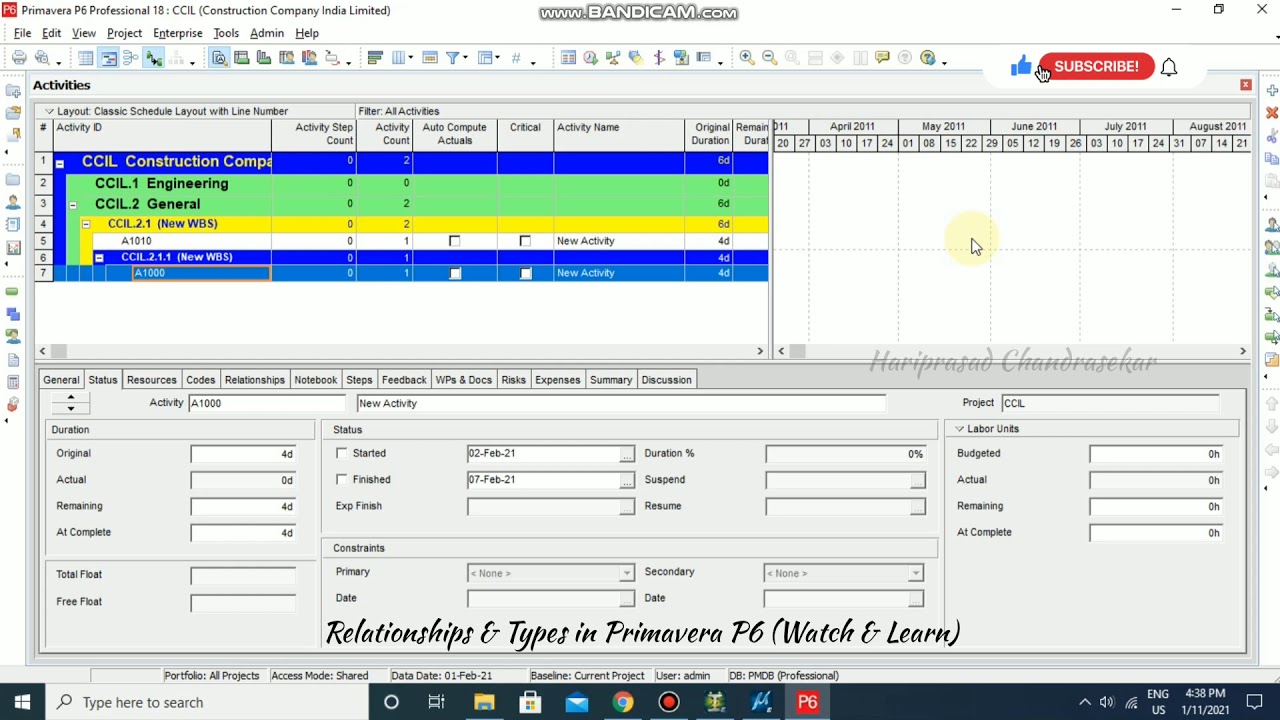
Task: Open the Mail app in taskbar
Action: 576,702
